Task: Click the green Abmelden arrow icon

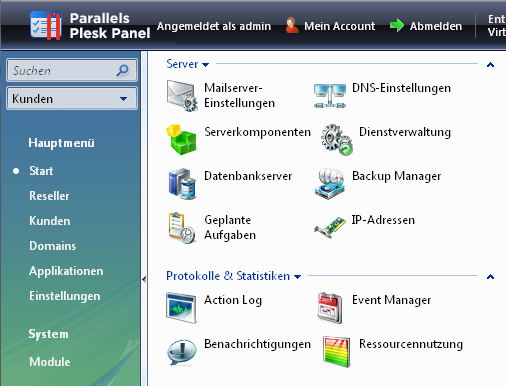Action: (397, 25)
